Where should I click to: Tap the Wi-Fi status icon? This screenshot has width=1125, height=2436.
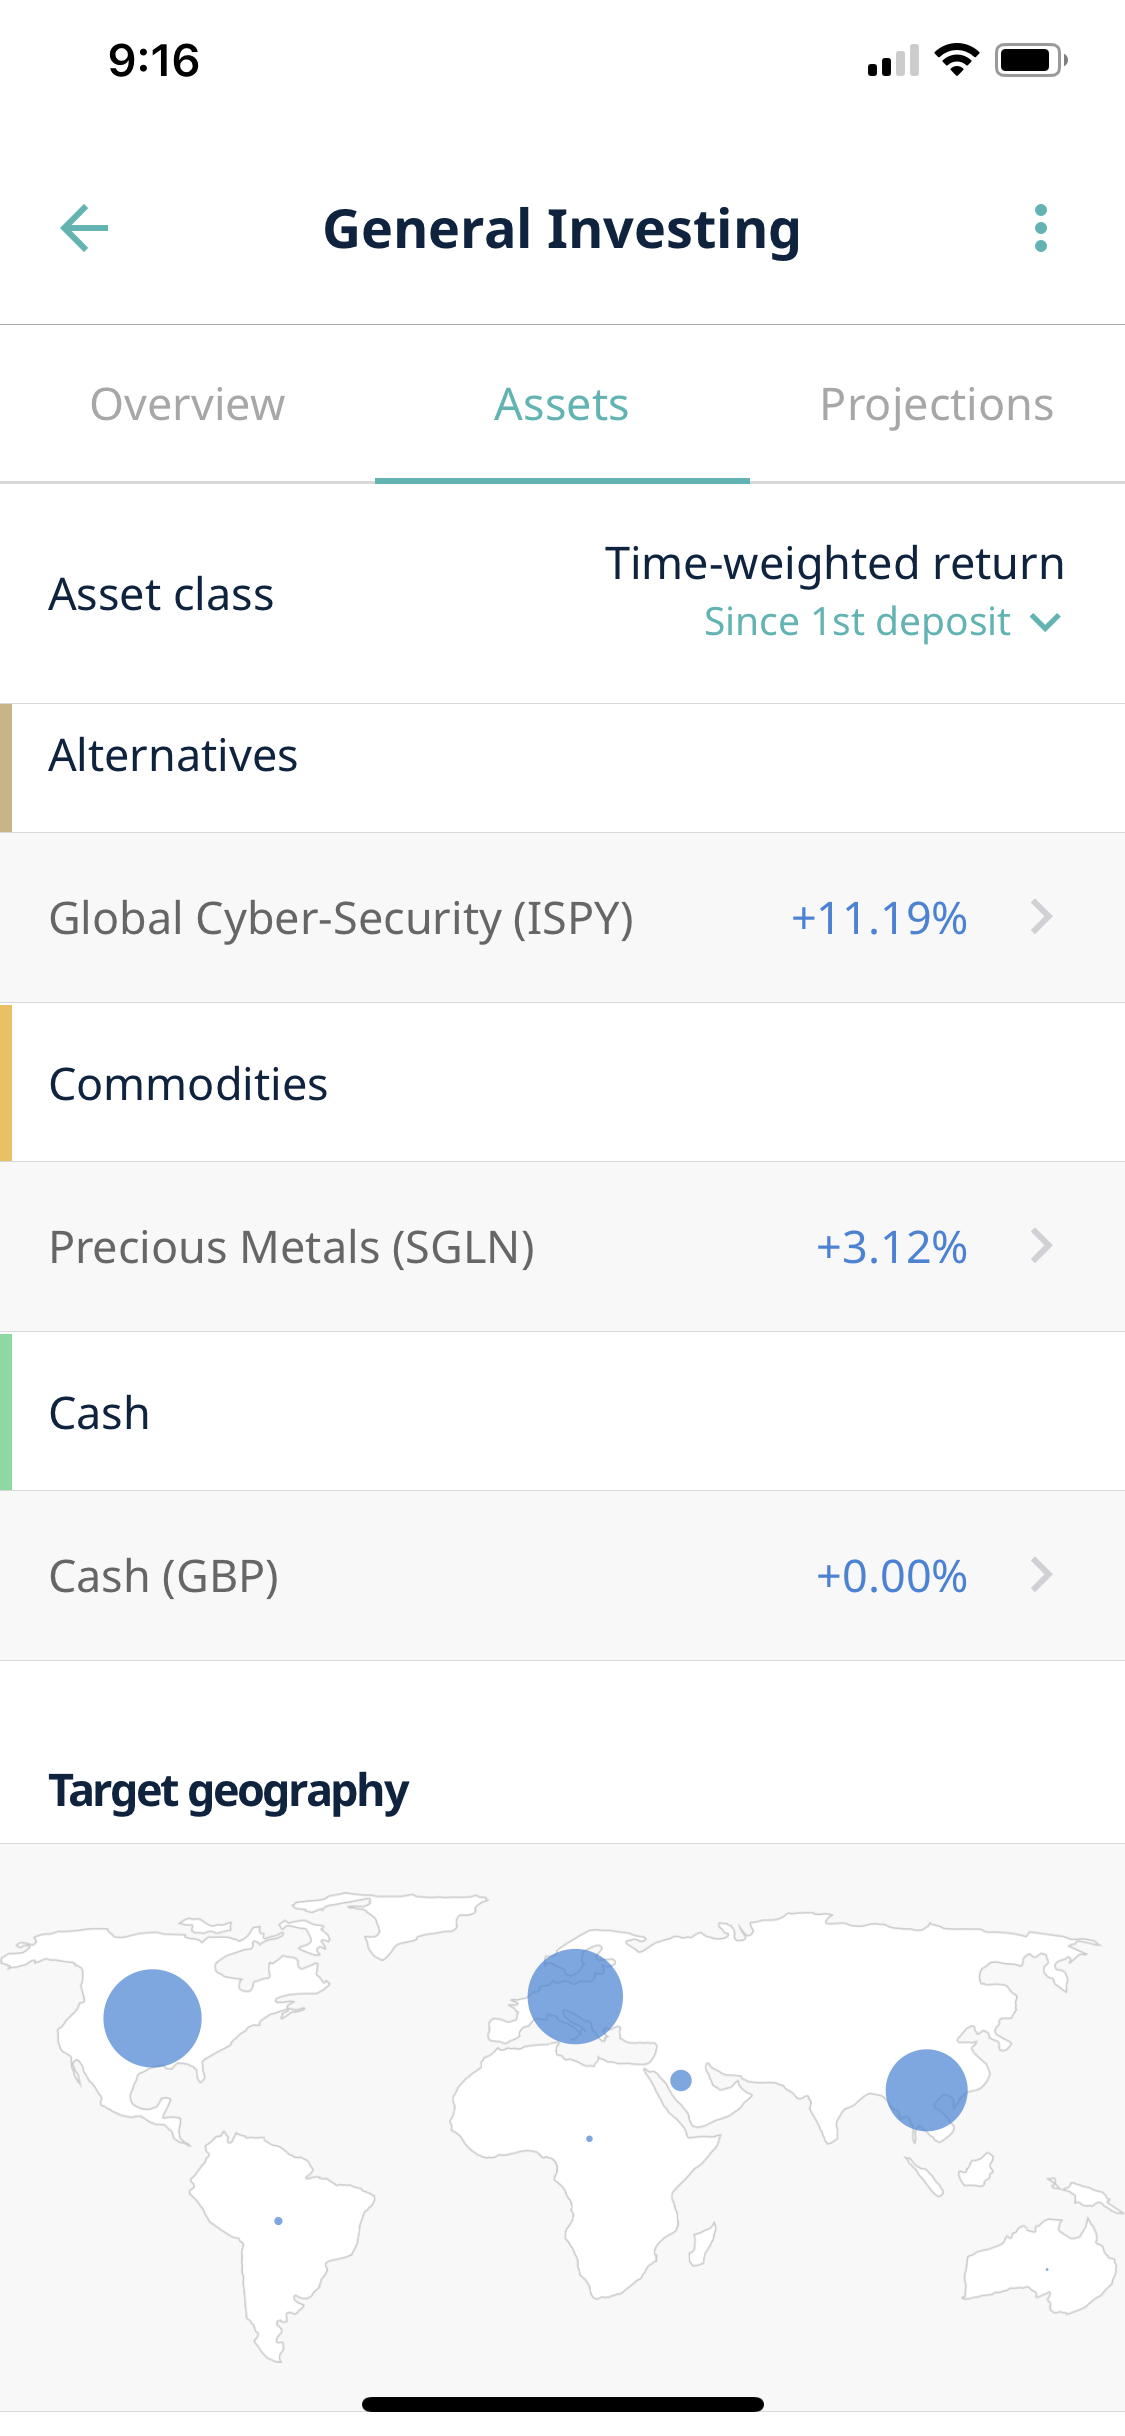pyautogui.click(x=956, y=60)
